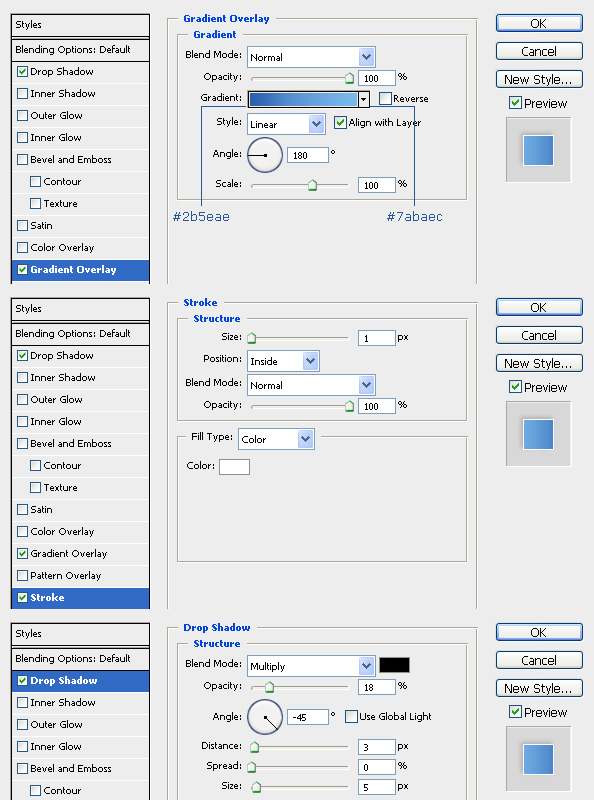The height and width of the screenshot is (800, 594).
Task: Click the Stroke Position Inside dropdown arrow
Action: click(x=310, y=361)
